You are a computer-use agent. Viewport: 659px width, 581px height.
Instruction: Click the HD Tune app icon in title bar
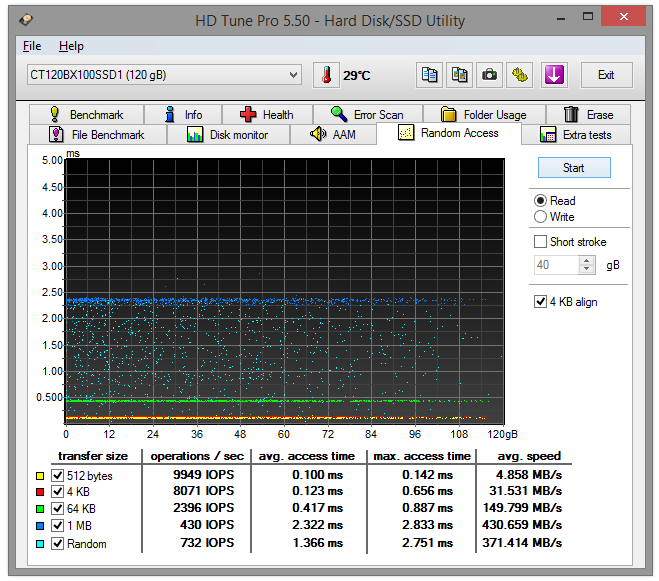point(26,20)
